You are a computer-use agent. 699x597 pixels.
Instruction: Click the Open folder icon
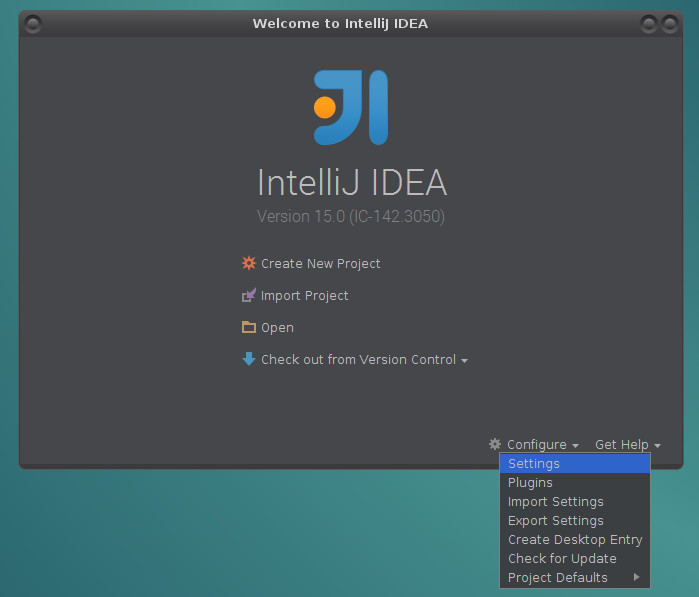(249, 327)
